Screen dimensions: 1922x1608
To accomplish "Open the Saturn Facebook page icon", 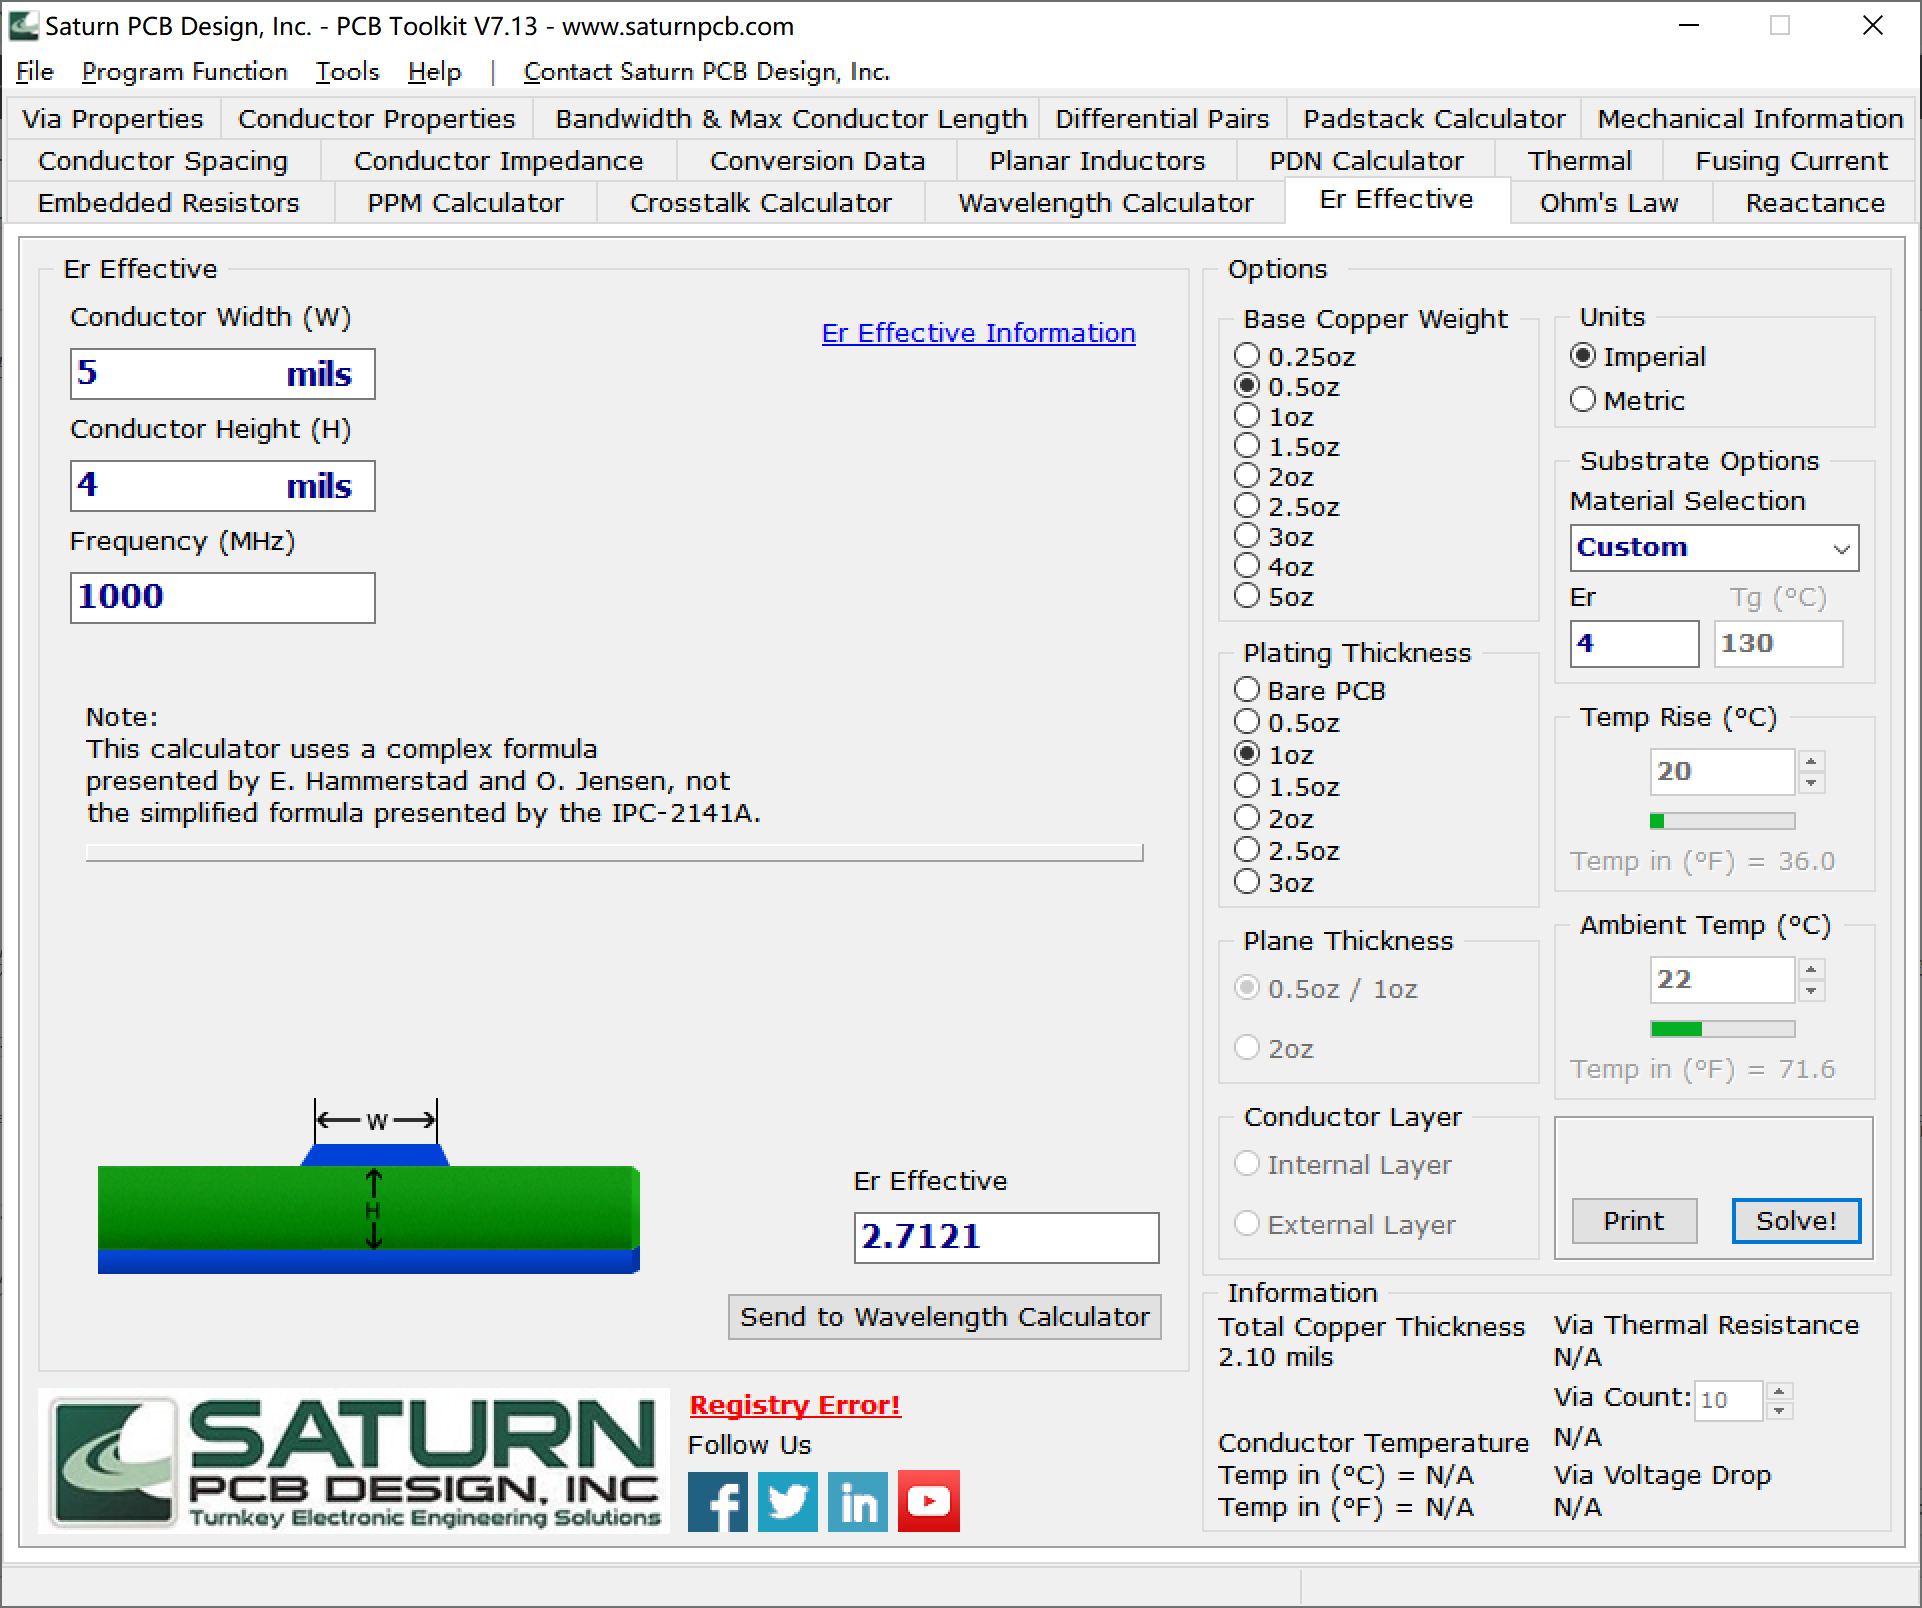I will 717,1500.
